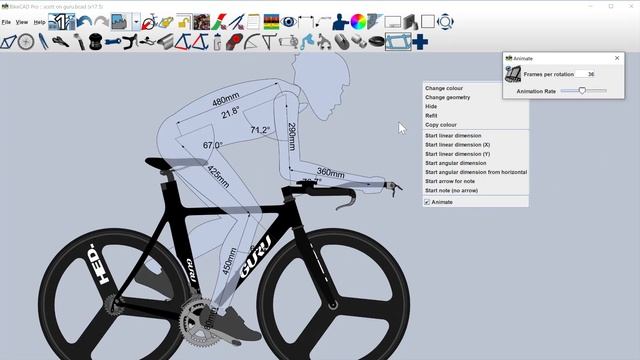Select Refit from the context menu
The image size is (640, 360).
pyautogui.click(x=431, y=116)
